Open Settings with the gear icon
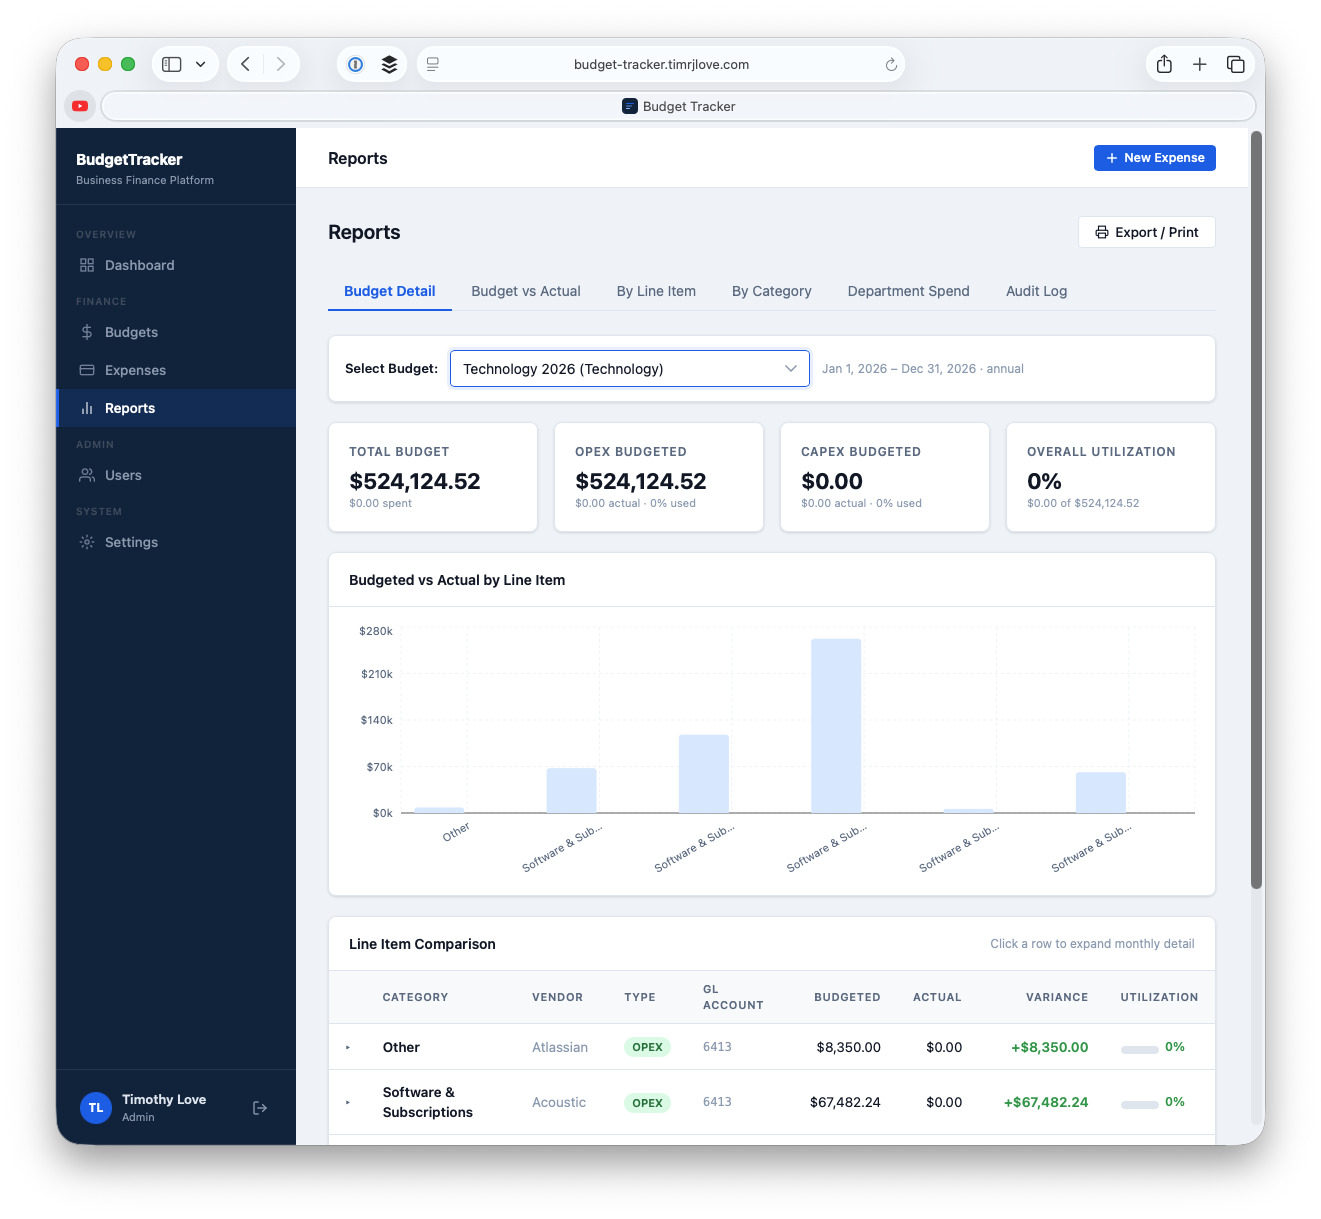 click(88, 542)
